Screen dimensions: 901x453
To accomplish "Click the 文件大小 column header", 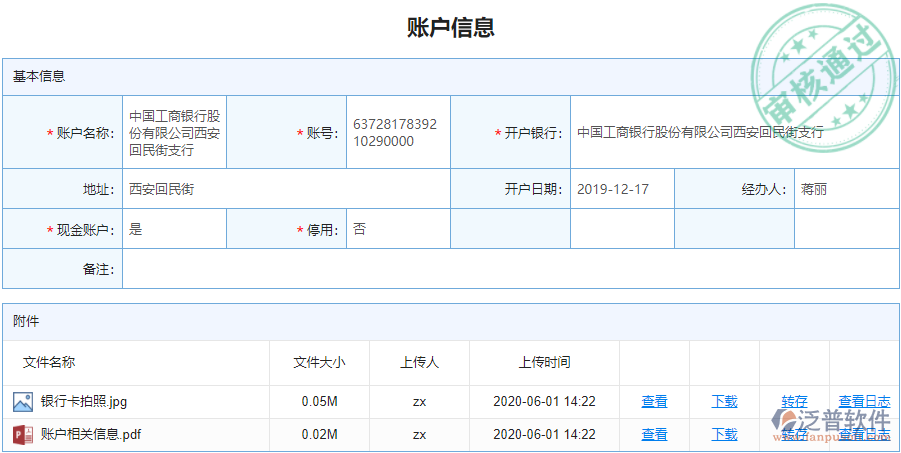I will click(319, 362).
